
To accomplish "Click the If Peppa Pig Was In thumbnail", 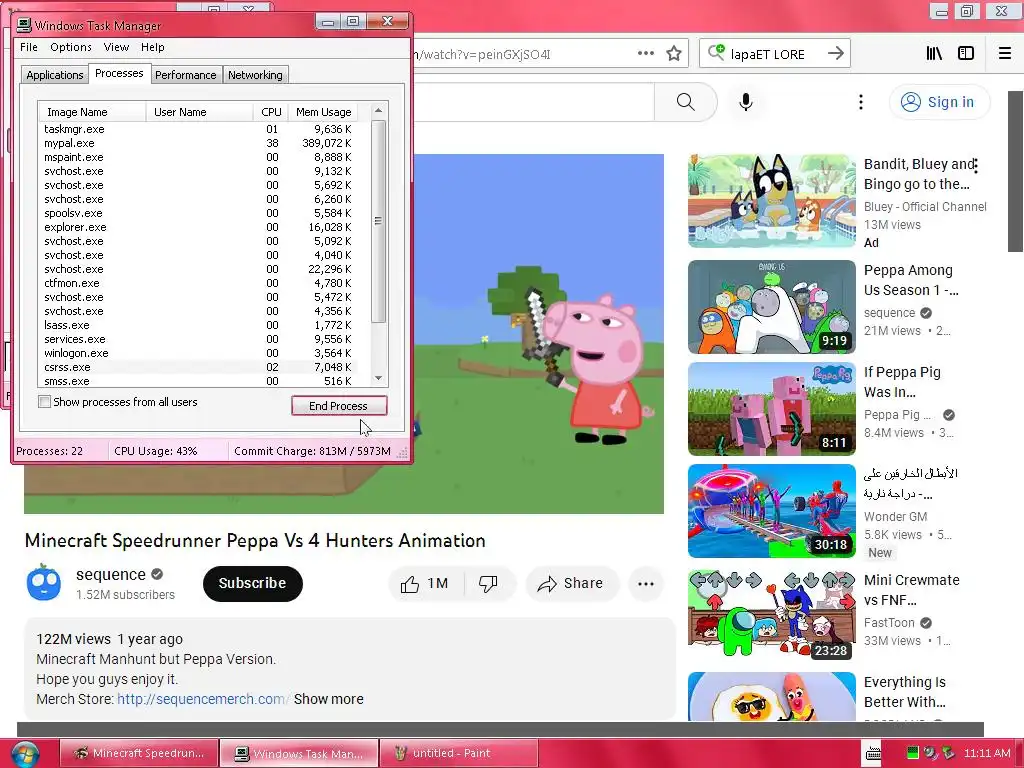I will click(x=771, y=409).
